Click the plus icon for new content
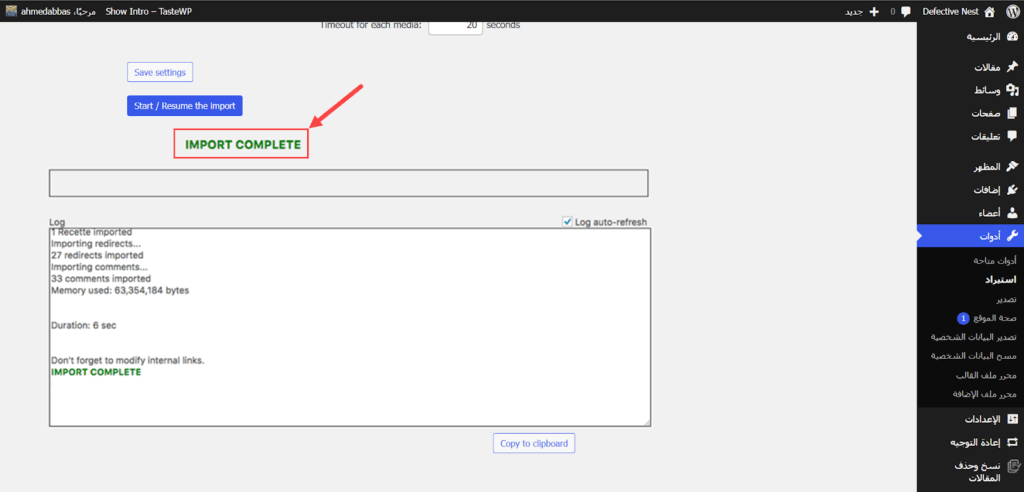Viewport: 1024px width, 492px height. [x=874, y=12]
